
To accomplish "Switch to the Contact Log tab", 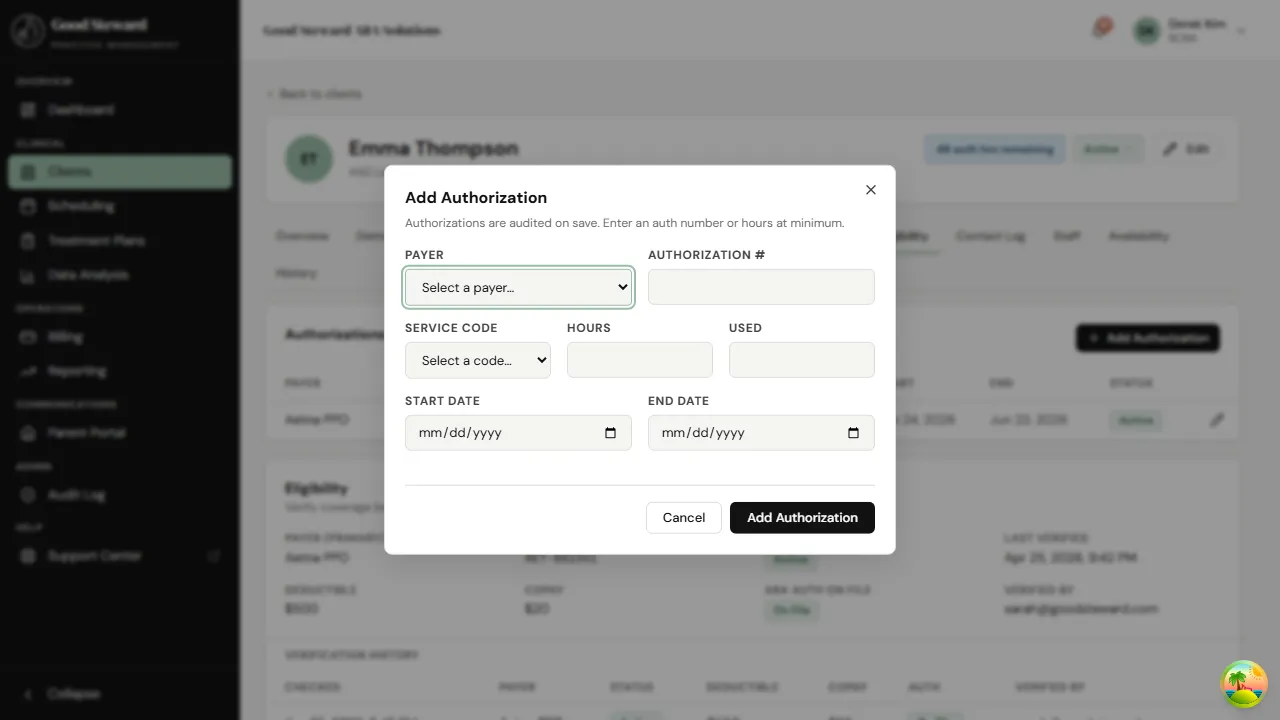I will 990,236.
